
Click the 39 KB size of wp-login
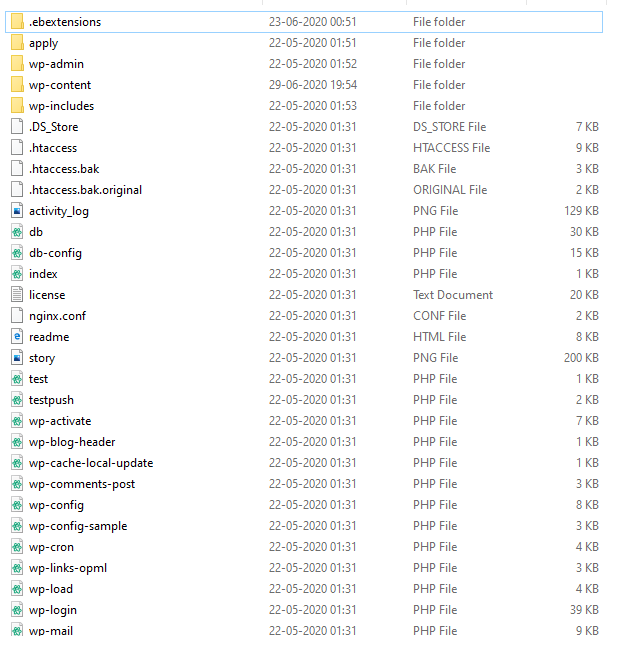tap(584, 609)
